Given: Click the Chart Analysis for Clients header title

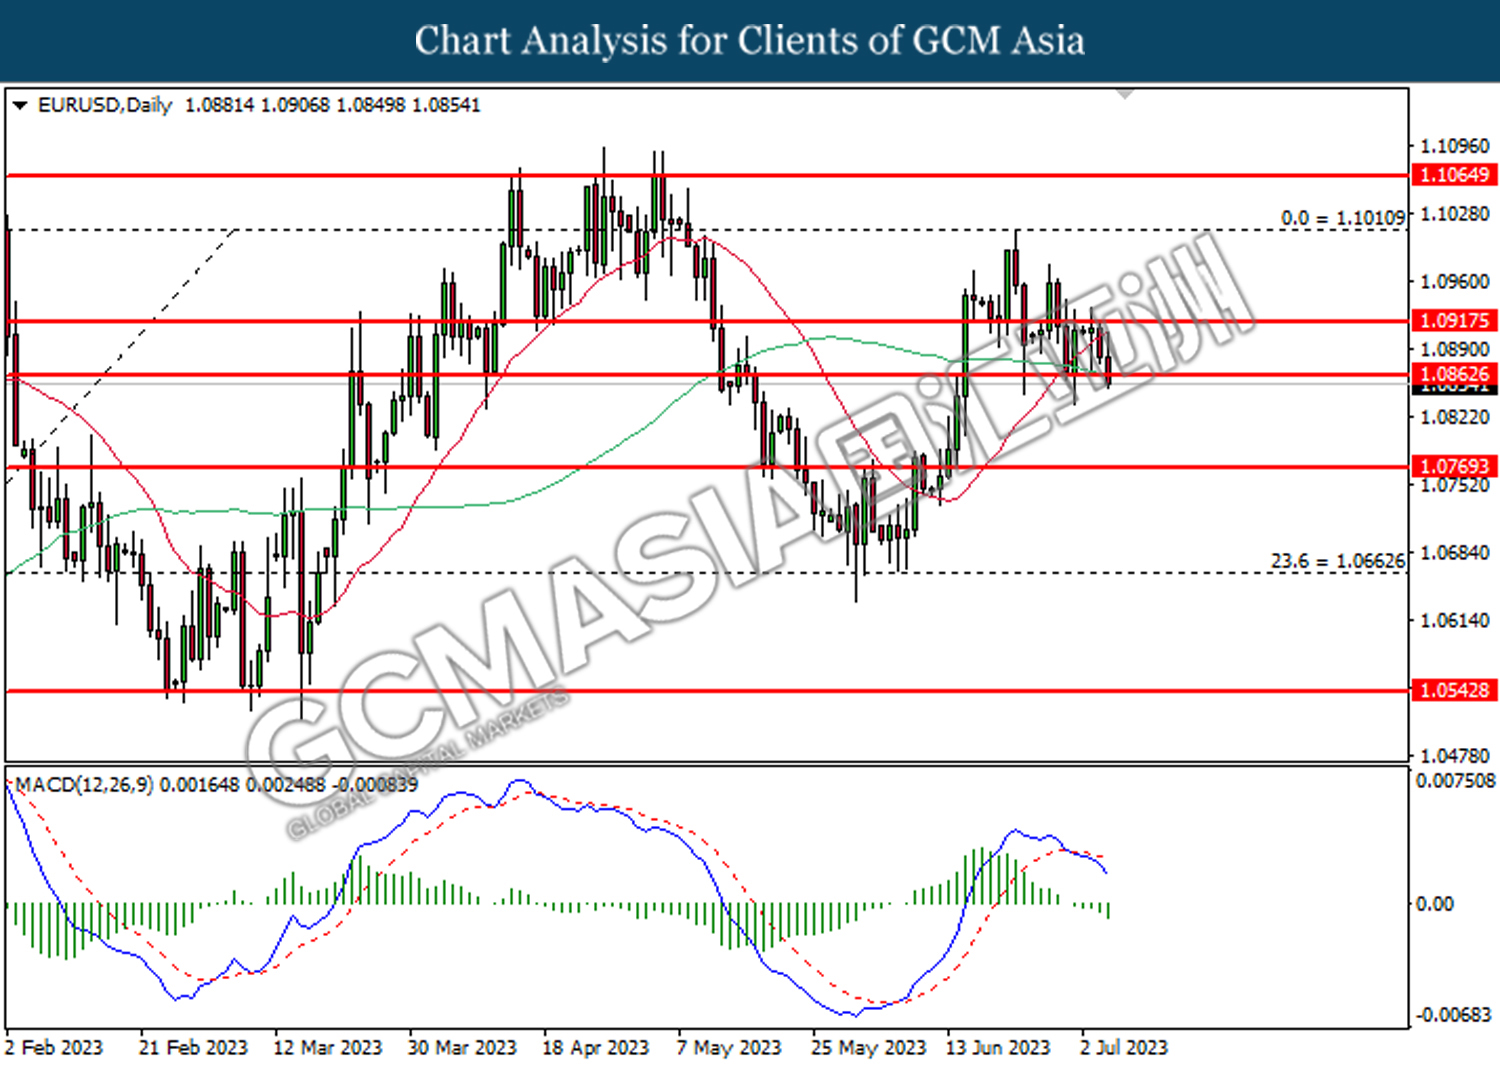Looking at the screenshot, I should (749, 41).
